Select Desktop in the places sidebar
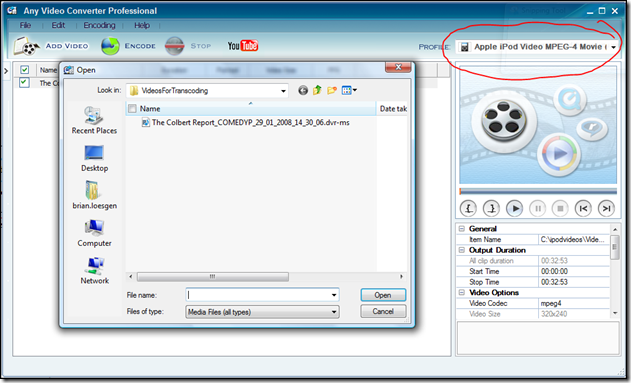631x383 pixels. click(x=94, y=159)
